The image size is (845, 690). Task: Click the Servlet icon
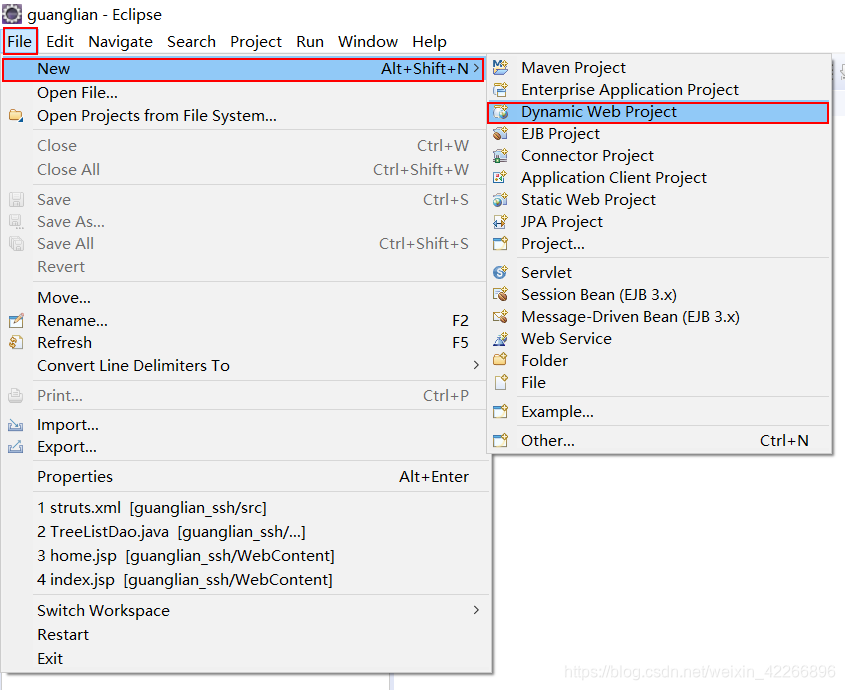coord(500,272)
